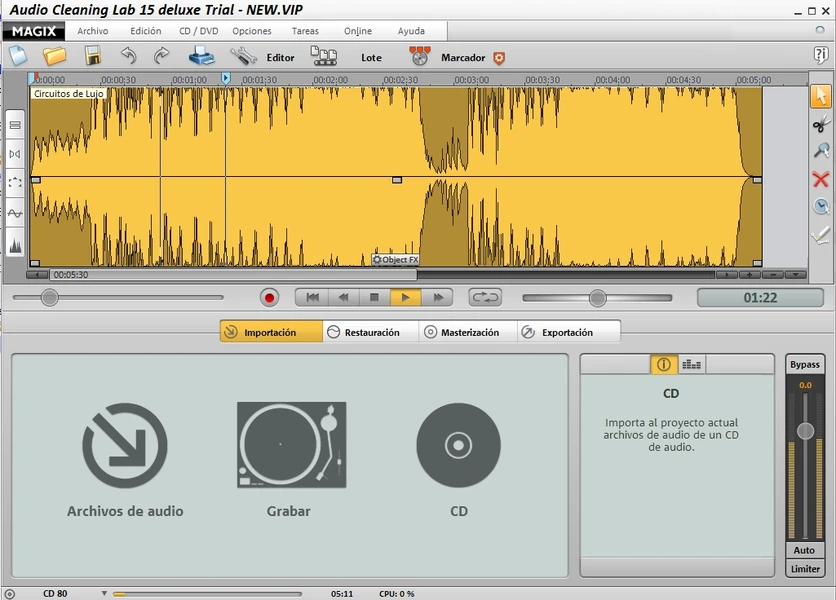Viewport: 836px width, 600px height.
Task: Select the clock time tool
Action: click(821, 206)
